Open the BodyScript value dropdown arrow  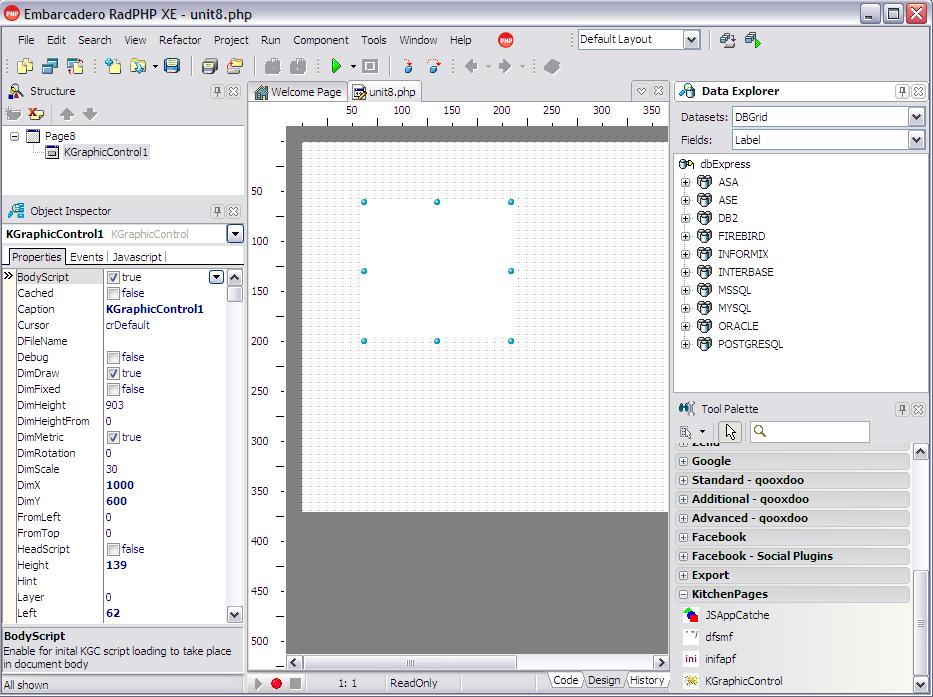216,277
